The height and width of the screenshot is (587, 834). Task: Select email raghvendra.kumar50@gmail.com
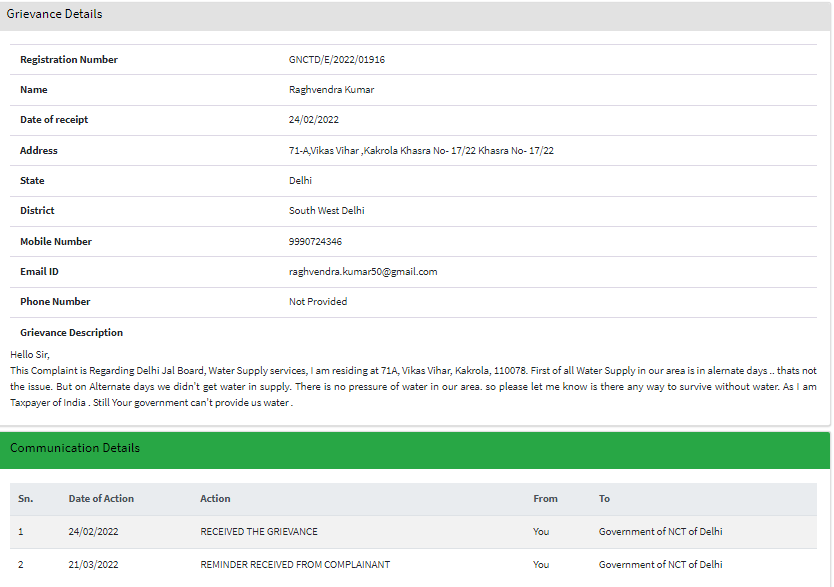click(x=363, y=272)
